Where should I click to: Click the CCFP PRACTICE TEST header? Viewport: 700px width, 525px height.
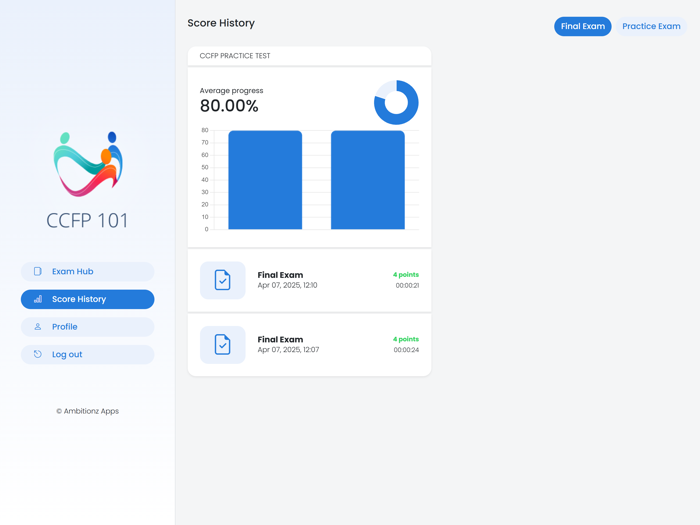click(235, 56)
